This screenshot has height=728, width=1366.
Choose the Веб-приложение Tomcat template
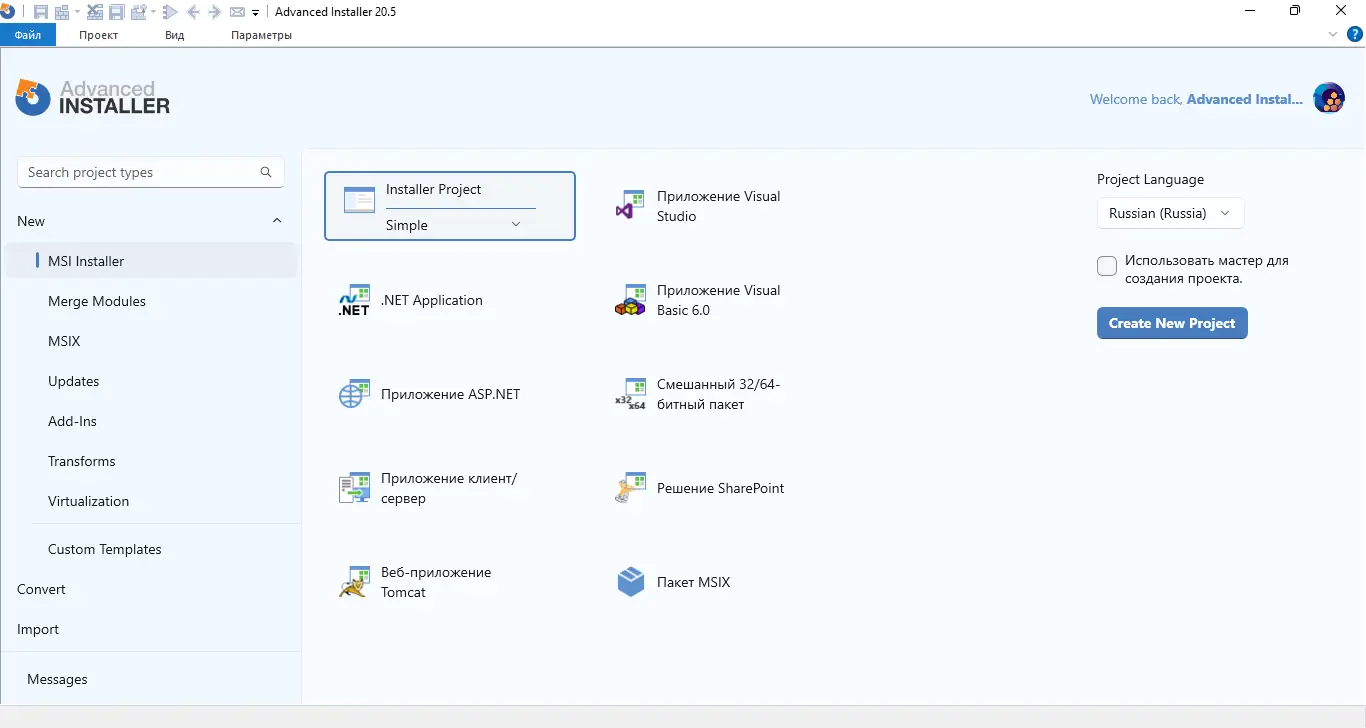point(435,581)
